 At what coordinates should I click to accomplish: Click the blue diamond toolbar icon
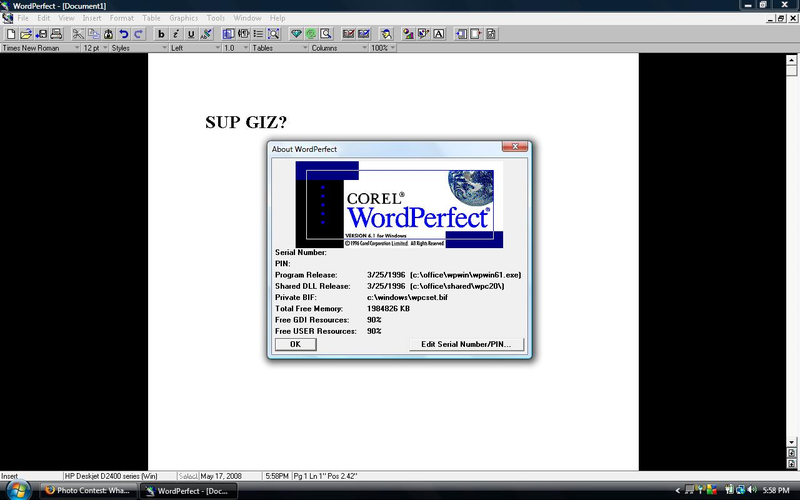[296, 34]
